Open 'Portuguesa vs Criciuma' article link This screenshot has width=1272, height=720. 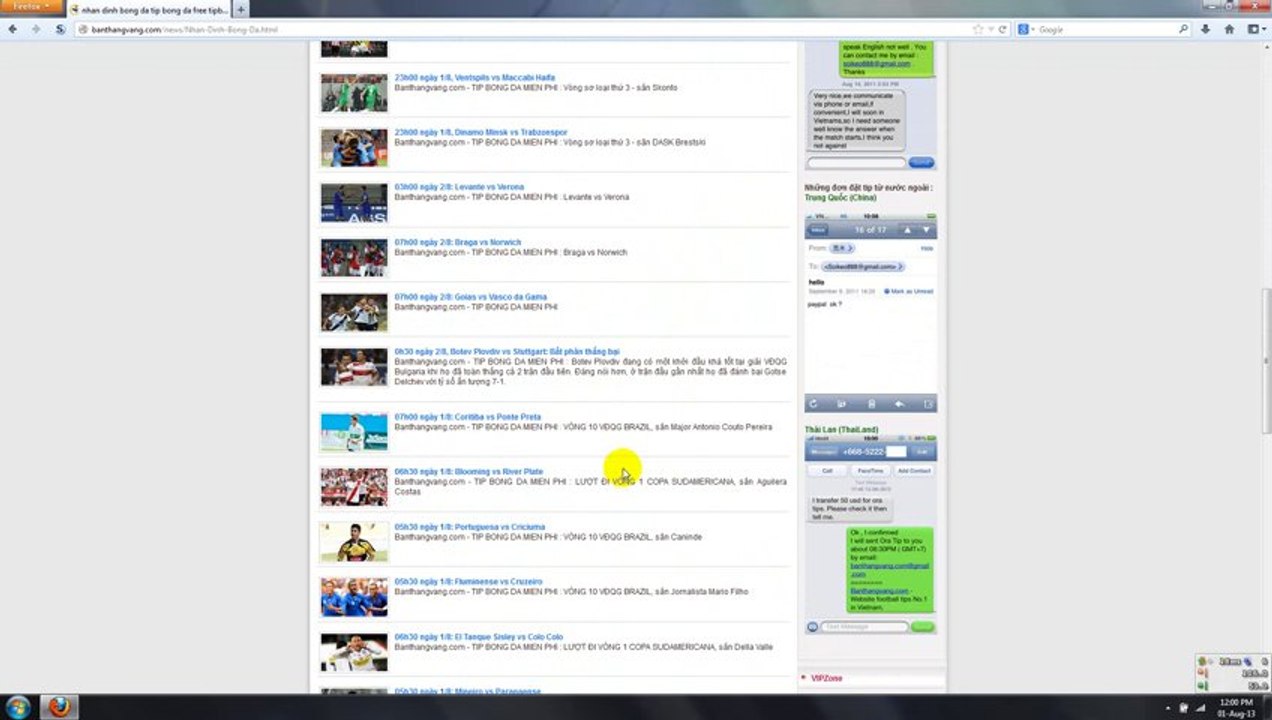tap(469, 527)
